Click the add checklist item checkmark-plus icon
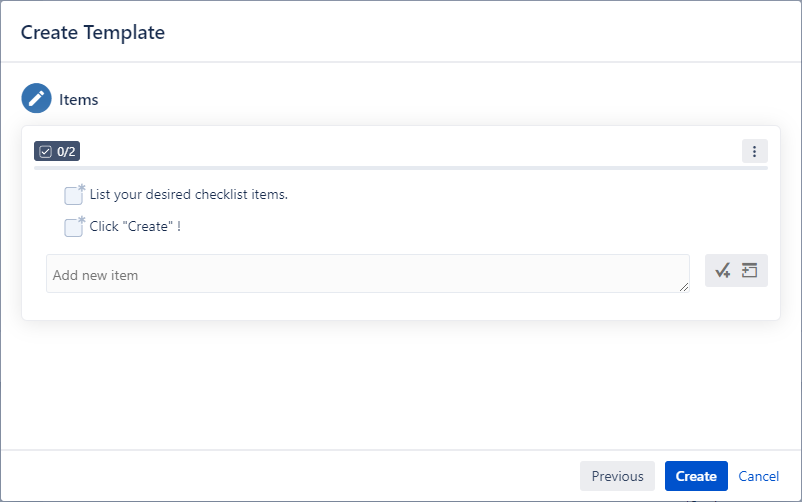 723,271
